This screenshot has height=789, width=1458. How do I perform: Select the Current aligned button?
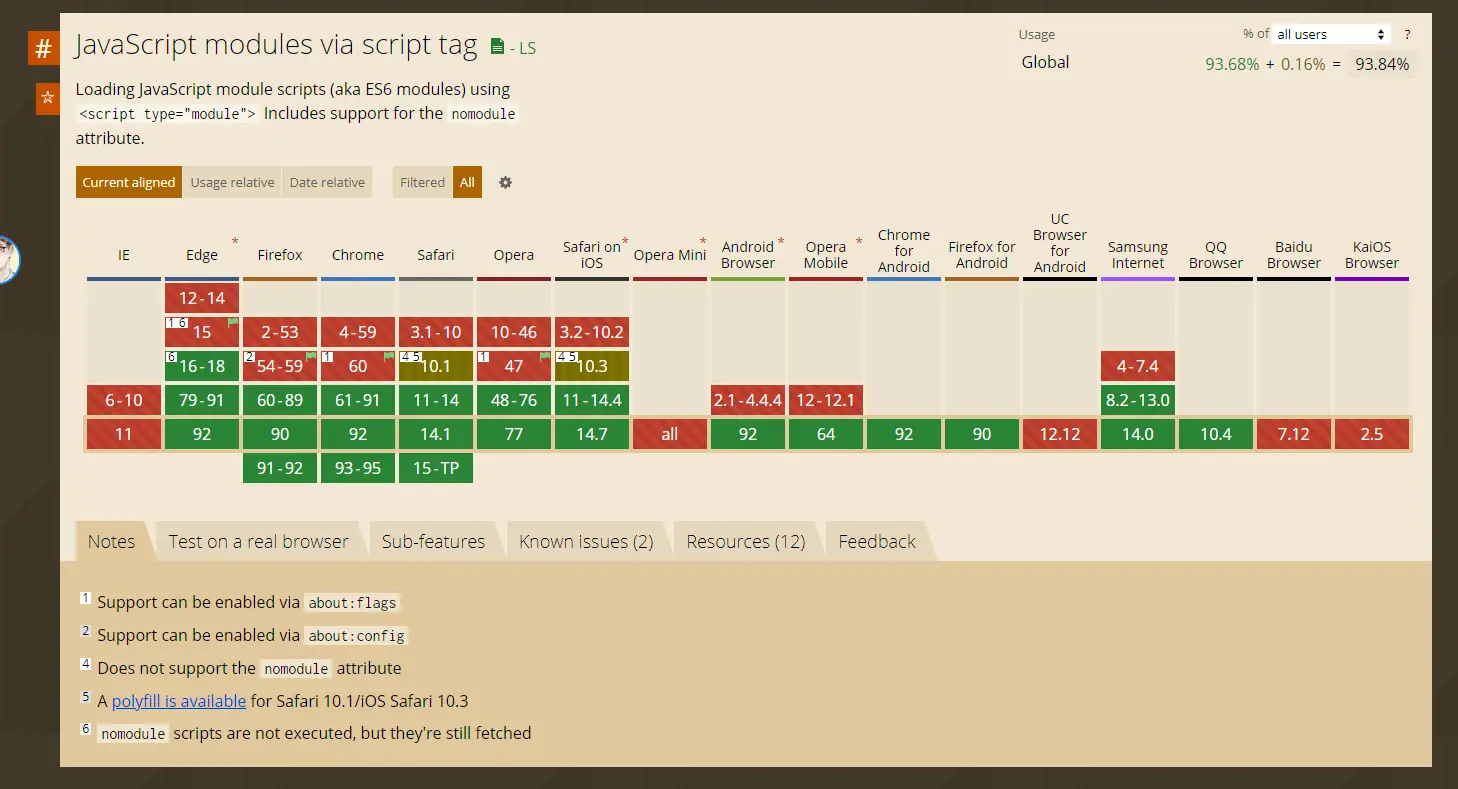129,182
